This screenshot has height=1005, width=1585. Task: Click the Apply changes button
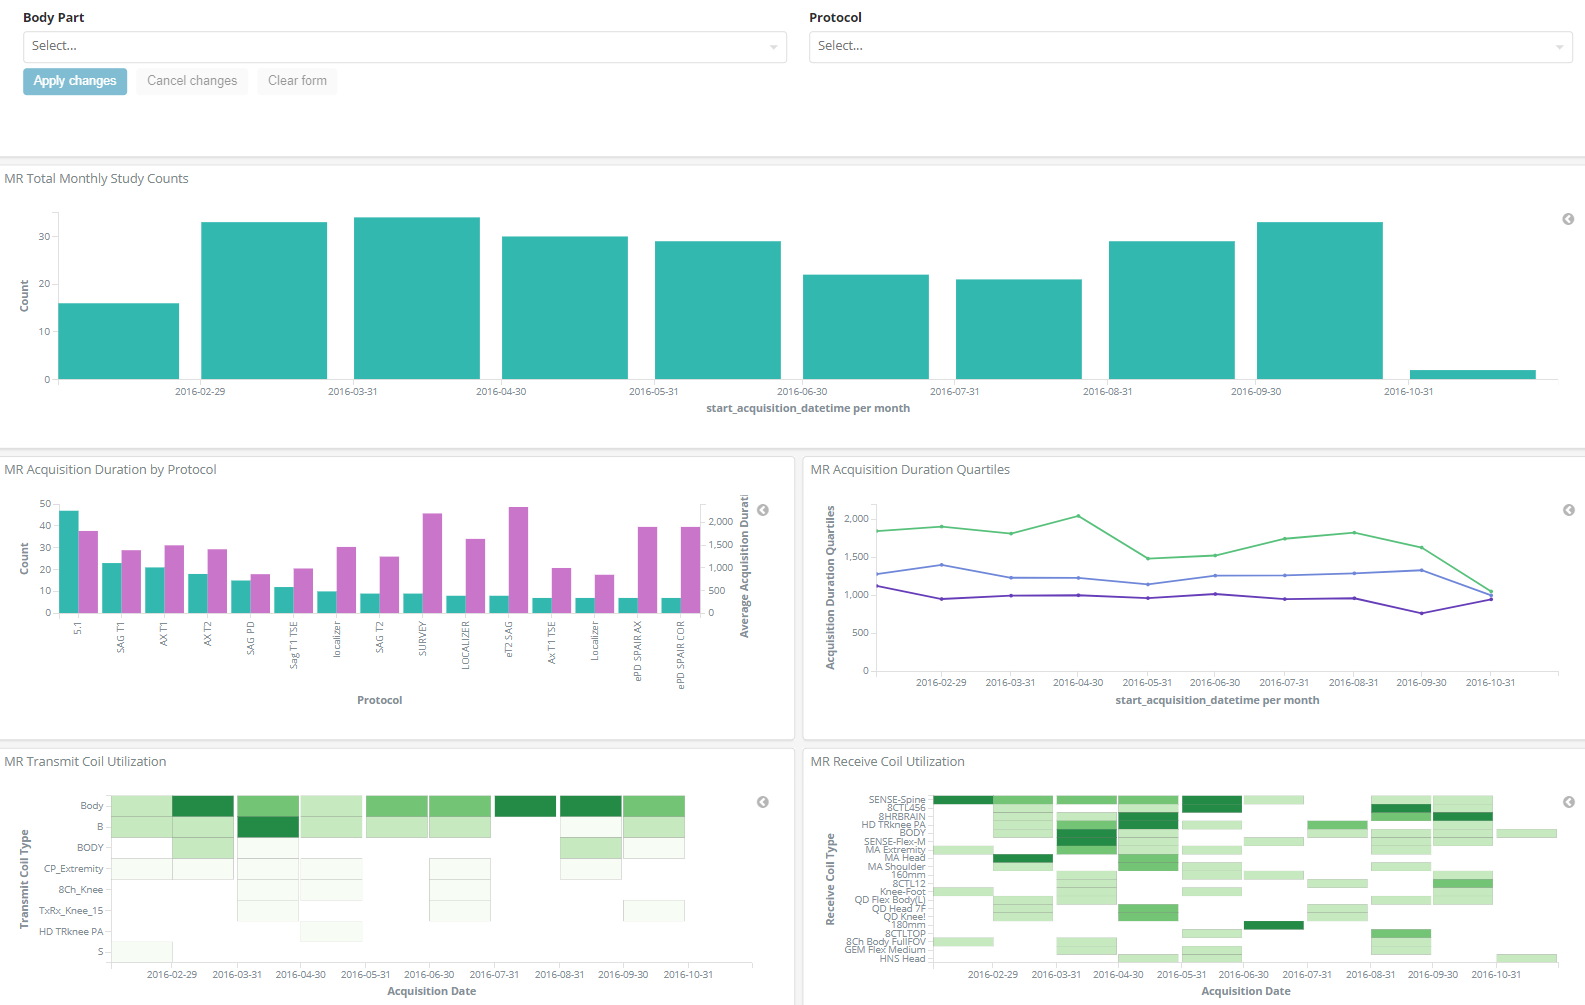coord(75,81)
